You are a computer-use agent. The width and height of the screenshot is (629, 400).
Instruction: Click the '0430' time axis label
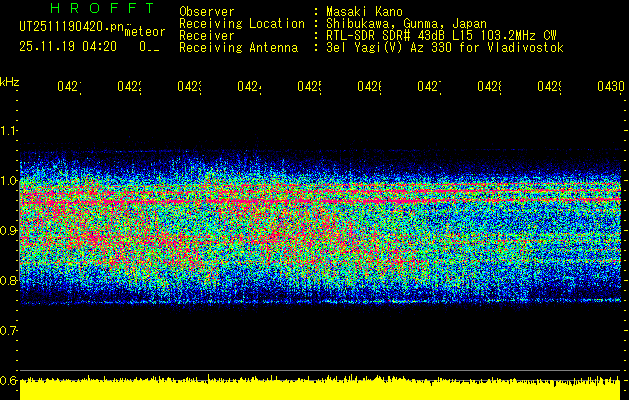point(611,86)
